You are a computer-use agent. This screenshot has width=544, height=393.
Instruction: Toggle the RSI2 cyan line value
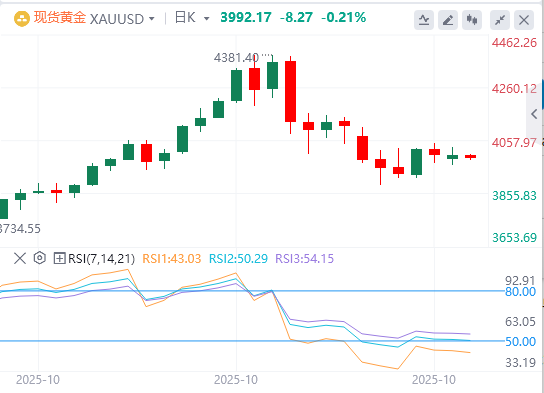click(238, 259)
